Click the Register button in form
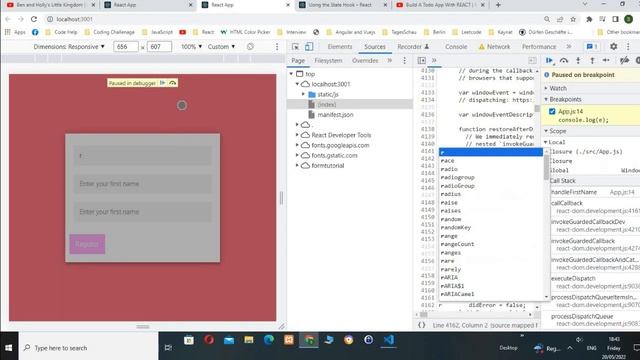Viewport: 640px width, 360px height. pyautogui.click(x=87, y=244)
